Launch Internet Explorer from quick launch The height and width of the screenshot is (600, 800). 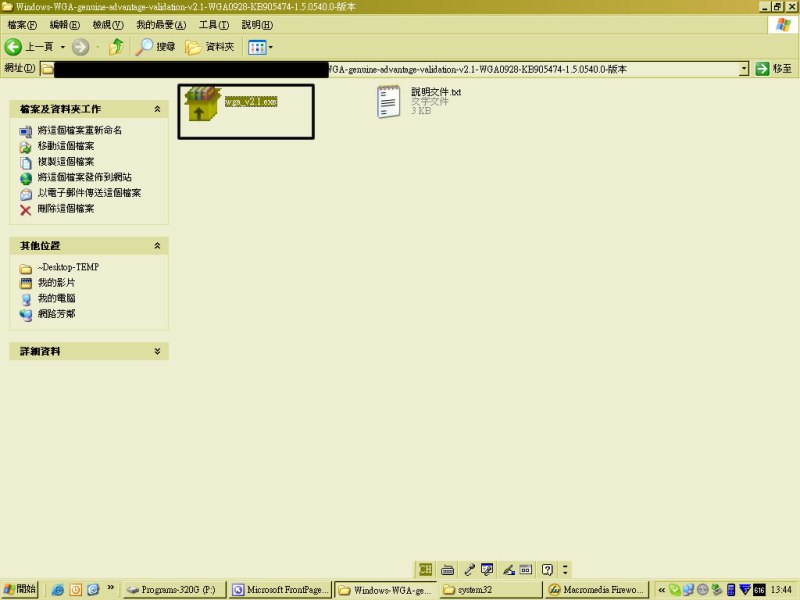tap(58, 590)
